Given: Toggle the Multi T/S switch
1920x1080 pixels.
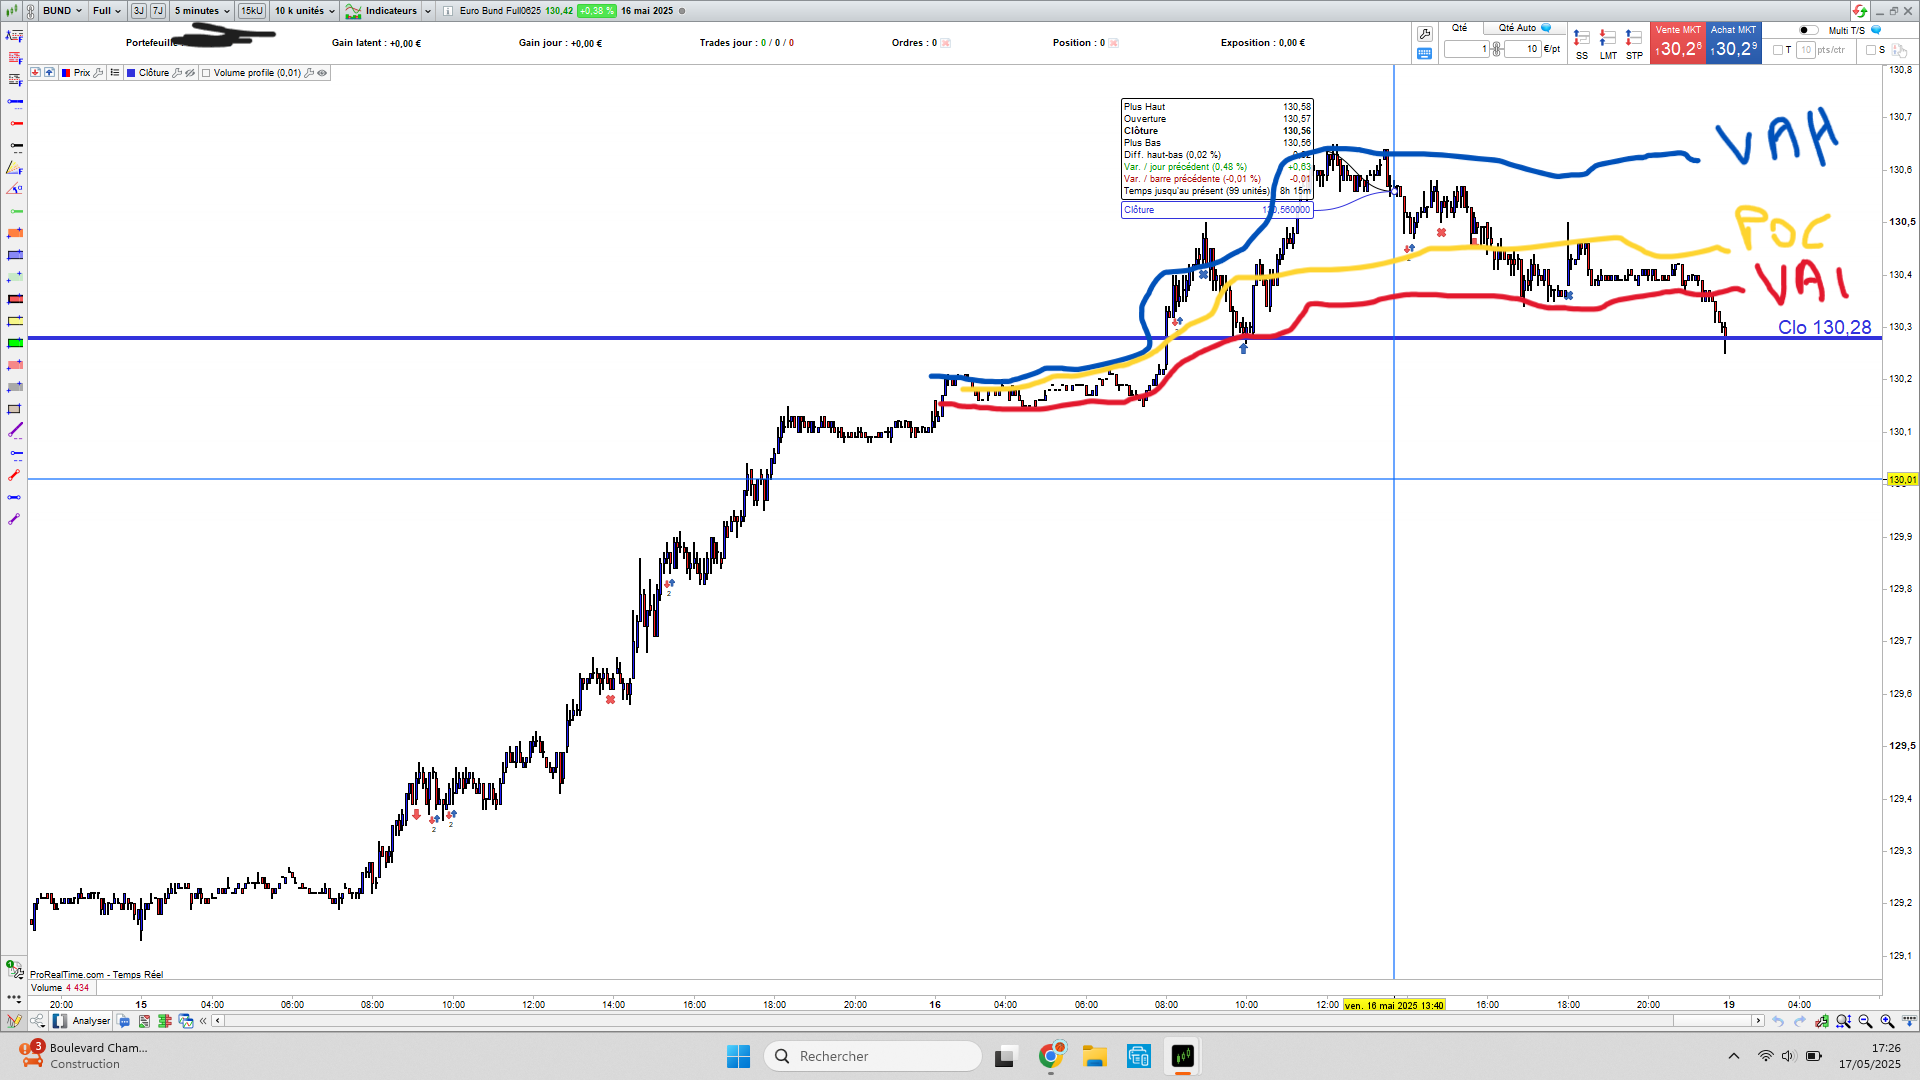Looking at the screenshot, I should [1808, 30].
